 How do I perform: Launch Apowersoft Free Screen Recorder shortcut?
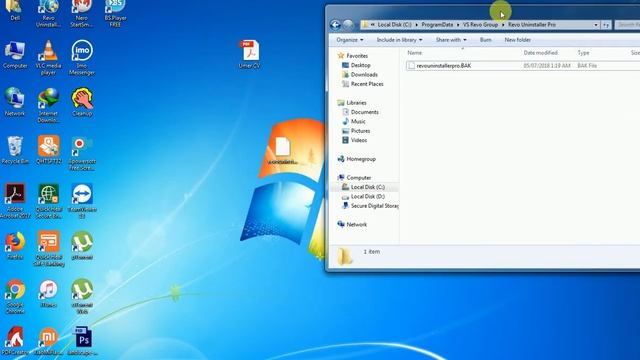click(82, 153)
